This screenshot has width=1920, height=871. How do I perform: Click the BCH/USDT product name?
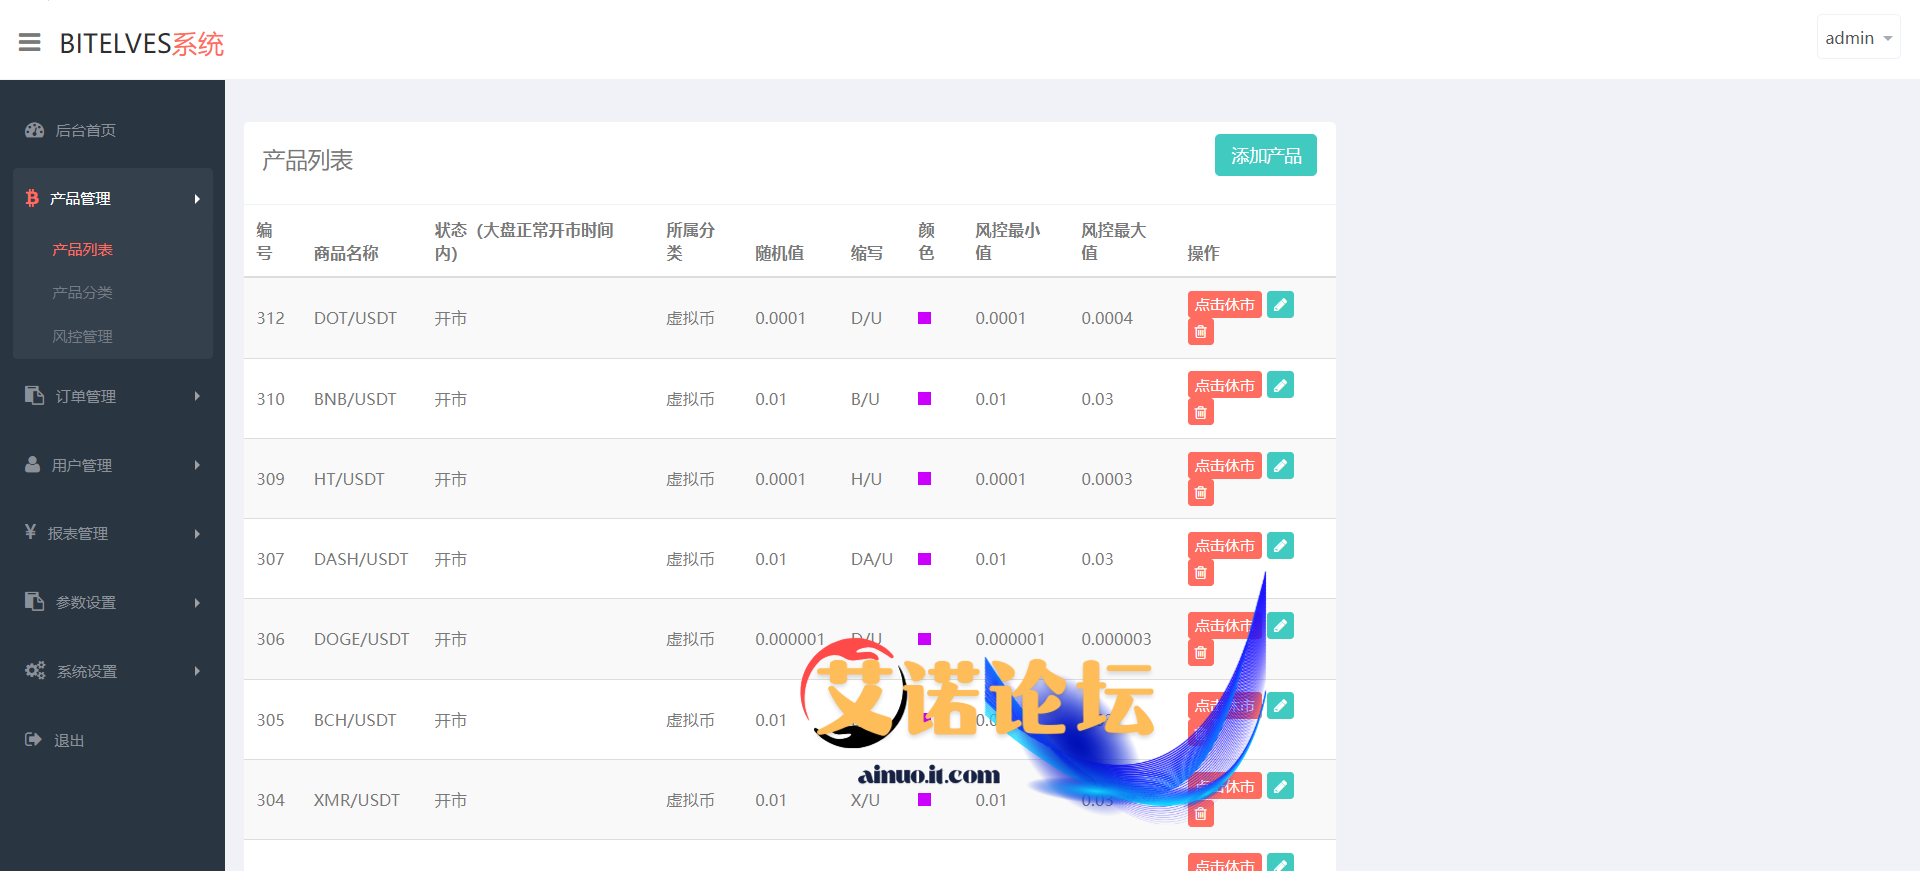pos(355,720)
